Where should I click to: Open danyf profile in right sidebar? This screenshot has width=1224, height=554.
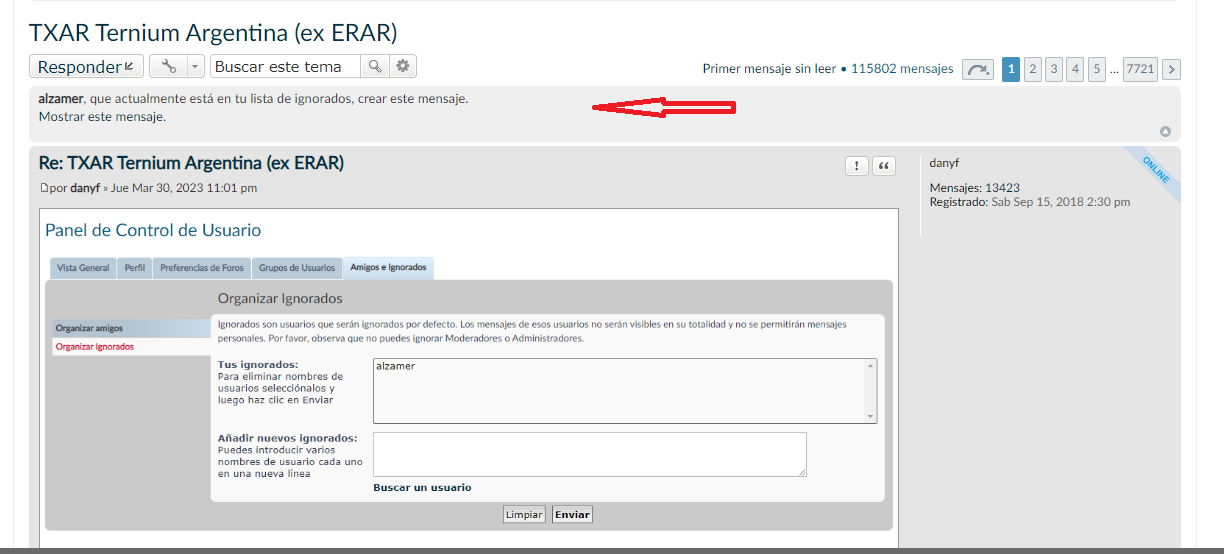(x=944, y=162)
